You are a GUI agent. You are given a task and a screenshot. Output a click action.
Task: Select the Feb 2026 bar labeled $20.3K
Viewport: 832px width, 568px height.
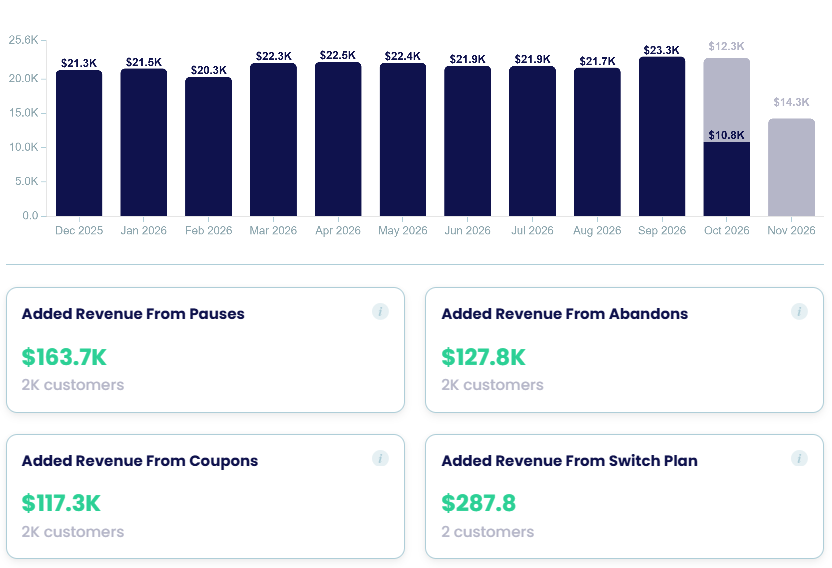pyautogui.click(x=209, y=147)
